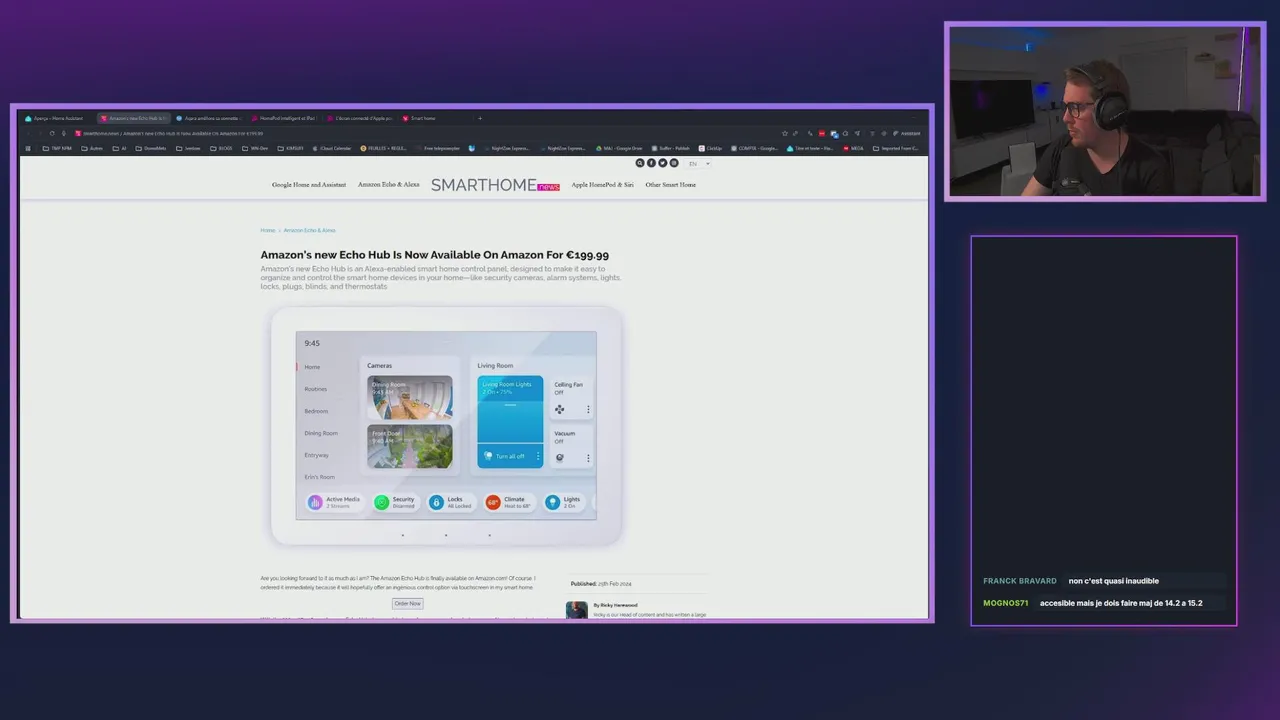This screenshot has height=720, width=1280.
Task: Open the site's Instagram icon
Action: pos(673,163)
